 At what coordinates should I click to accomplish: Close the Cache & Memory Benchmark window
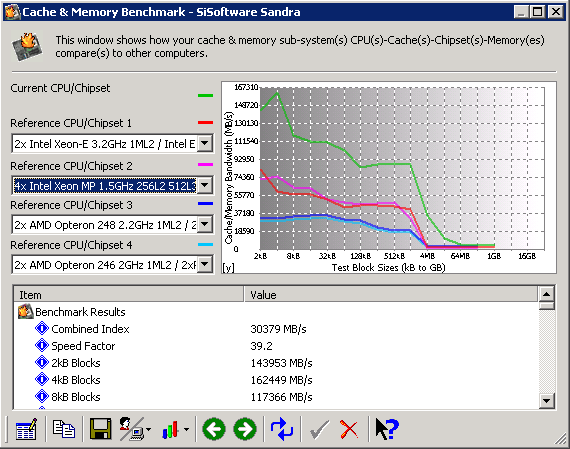coord(556,12)
